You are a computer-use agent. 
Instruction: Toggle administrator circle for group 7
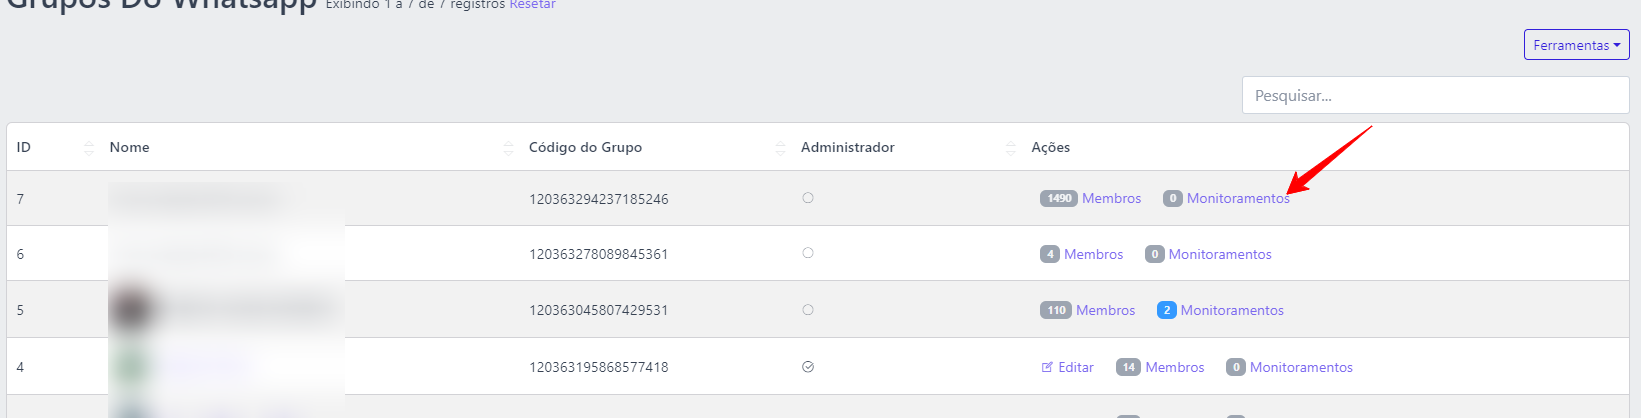pyautogui.click(x=808, y=198)
